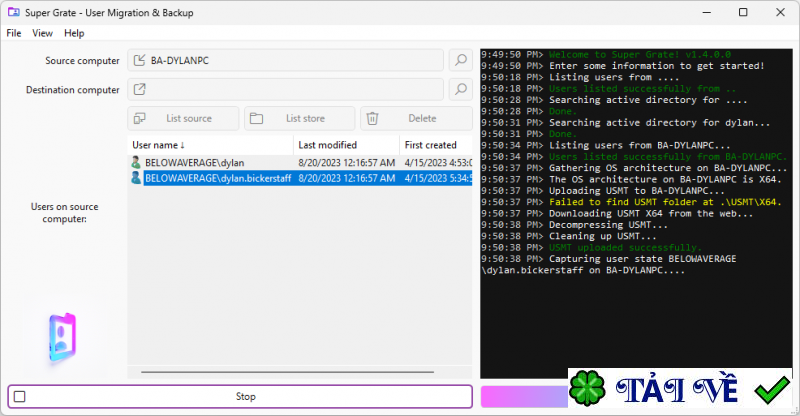Sort by Last modified column header
The height and width of the screenshot is (416, 800).
click(x=346, y=145)
